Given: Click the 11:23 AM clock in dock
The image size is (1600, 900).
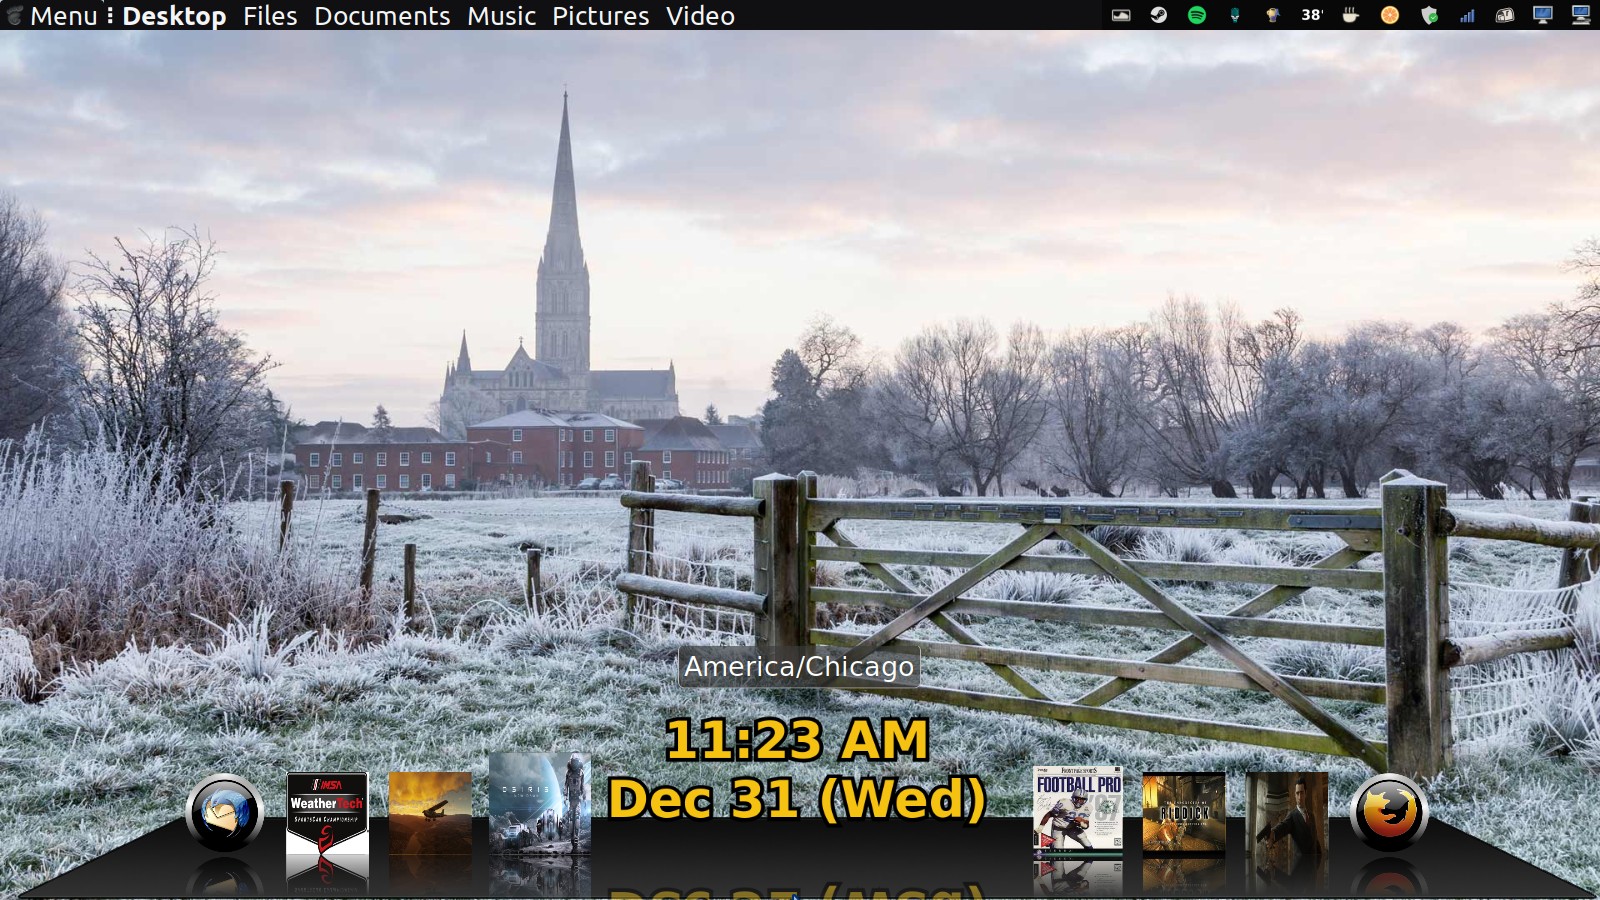Looking at the screenshot, I should pyautogui.click(x=796, y=741).
